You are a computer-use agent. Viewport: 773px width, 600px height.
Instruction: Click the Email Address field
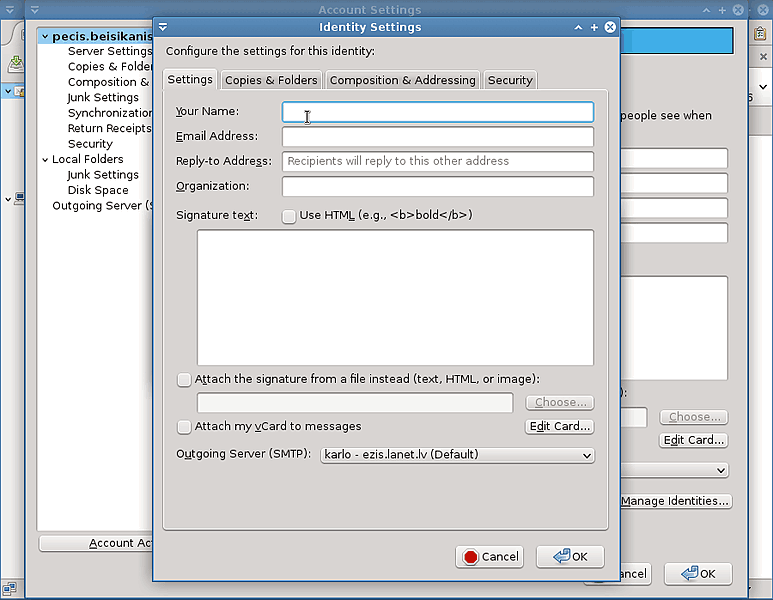tap(438, 137)
